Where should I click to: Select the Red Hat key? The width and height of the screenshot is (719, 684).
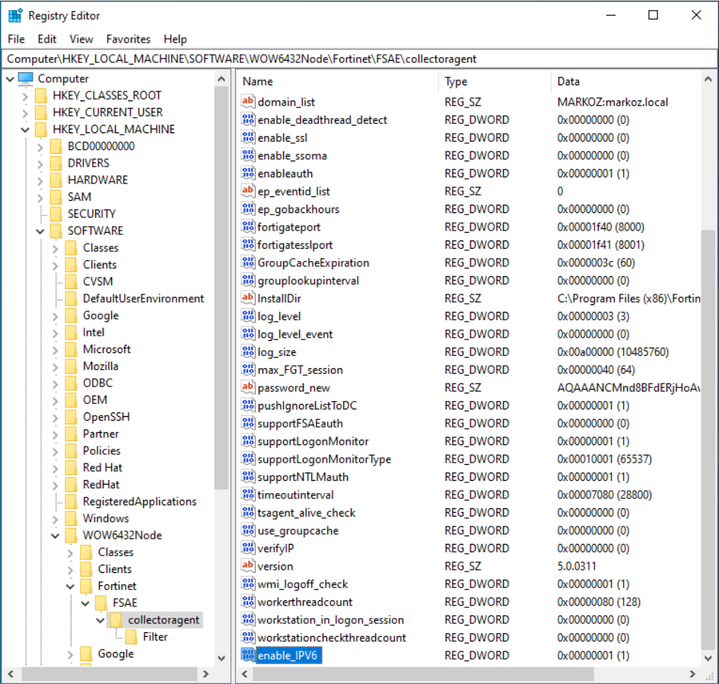coord(102,468)
